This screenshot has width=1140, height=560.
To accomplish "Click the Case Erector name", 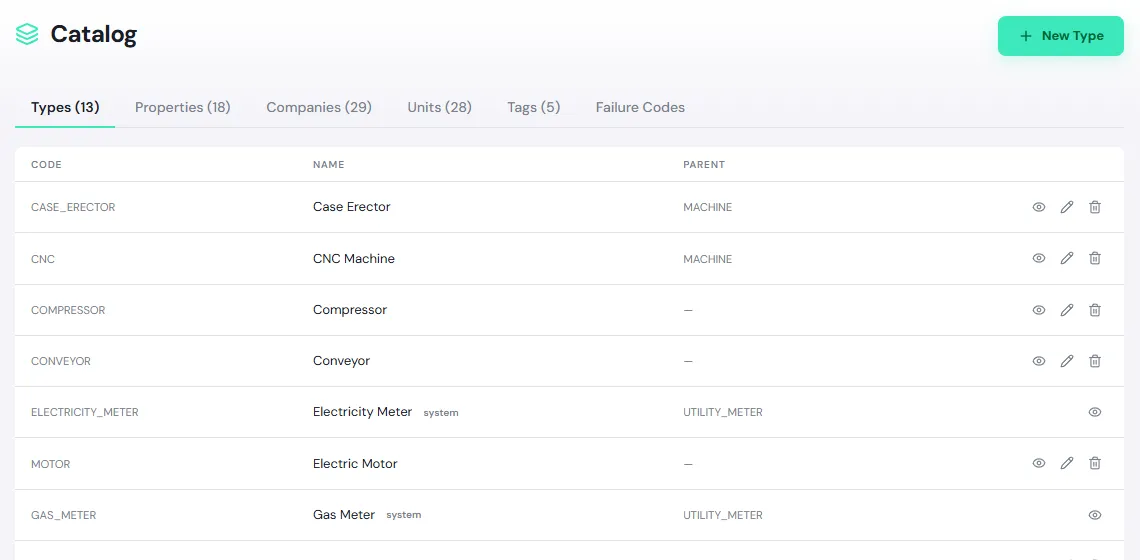I will 352,207.
